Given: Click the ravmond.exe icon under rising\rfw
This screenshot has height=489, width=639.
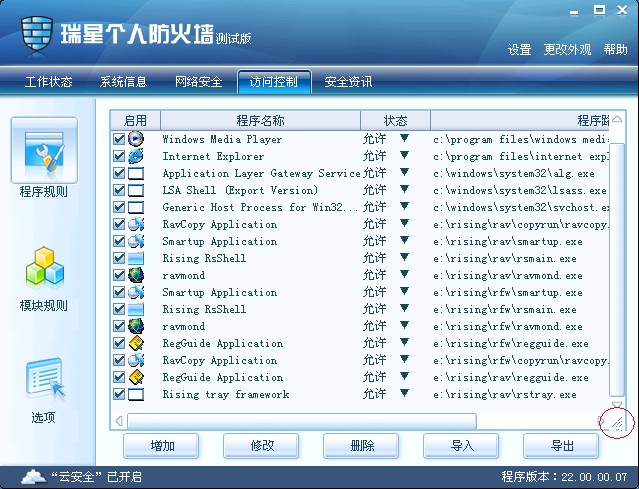Looking at the screenshot, I should tap(136, 326).
